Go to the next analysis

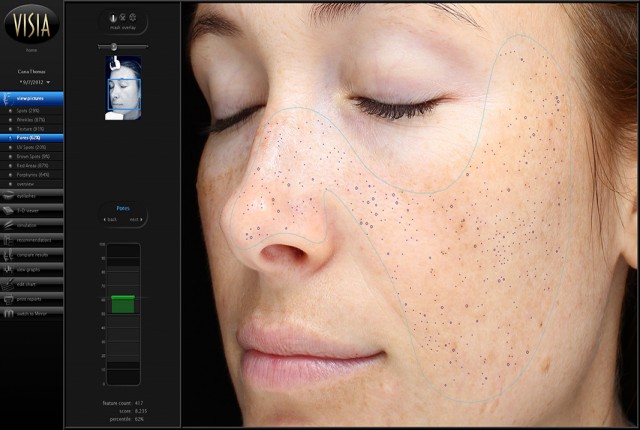tap(136, 218)
